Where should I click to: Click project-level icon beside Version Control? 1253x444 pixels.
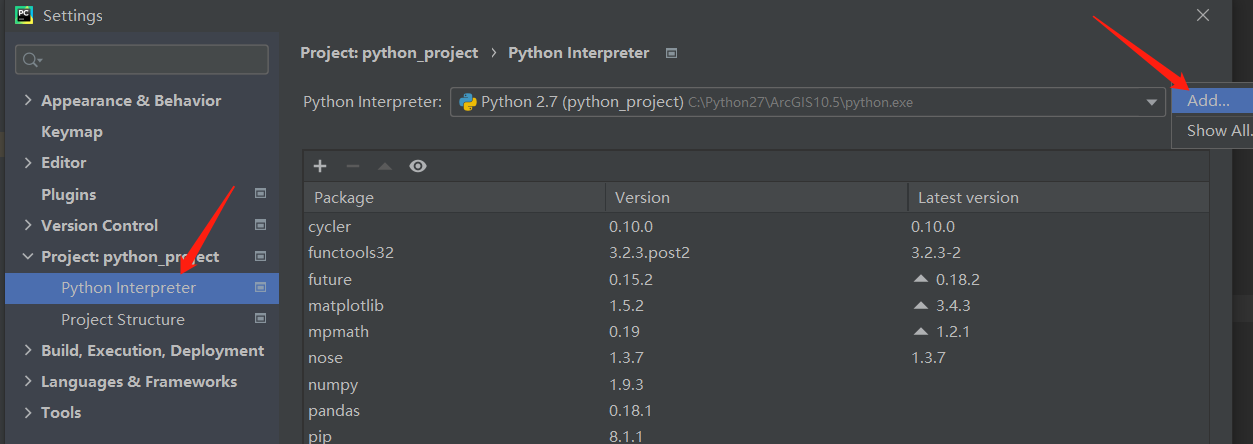coord(261,225)
